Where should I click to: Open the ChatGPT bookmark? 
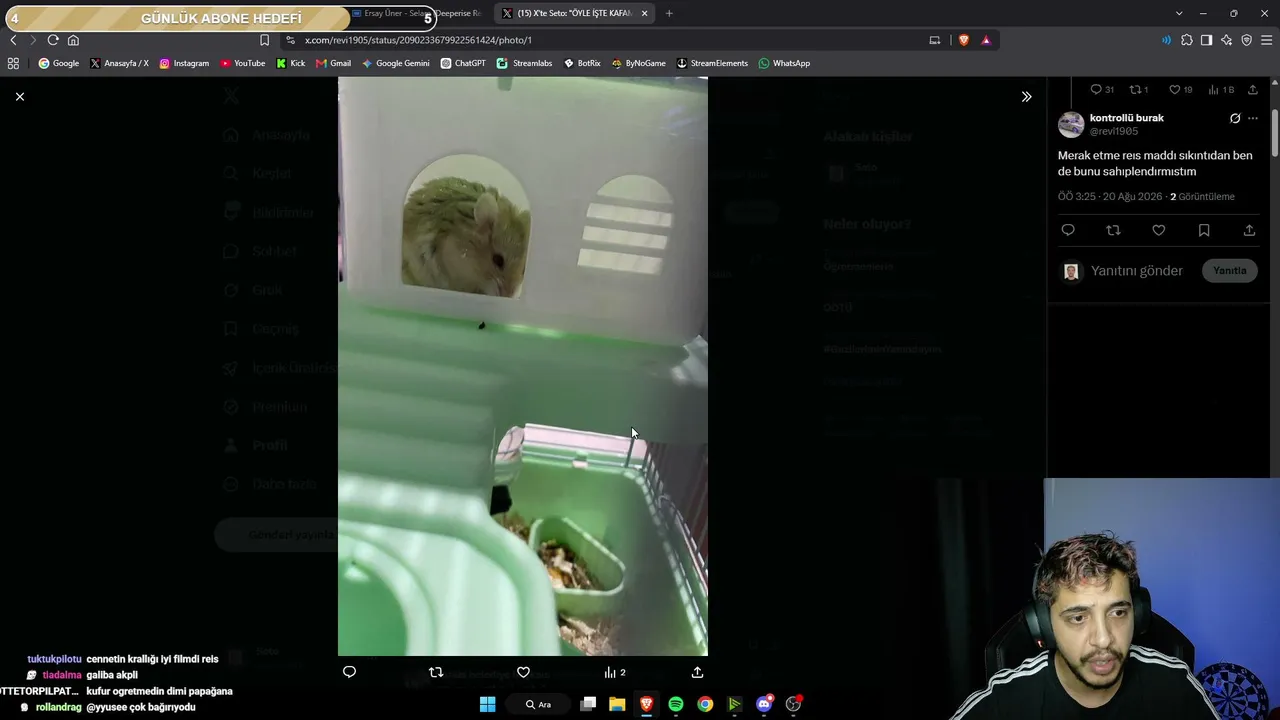pyautogui.click(x=463, y=63)
